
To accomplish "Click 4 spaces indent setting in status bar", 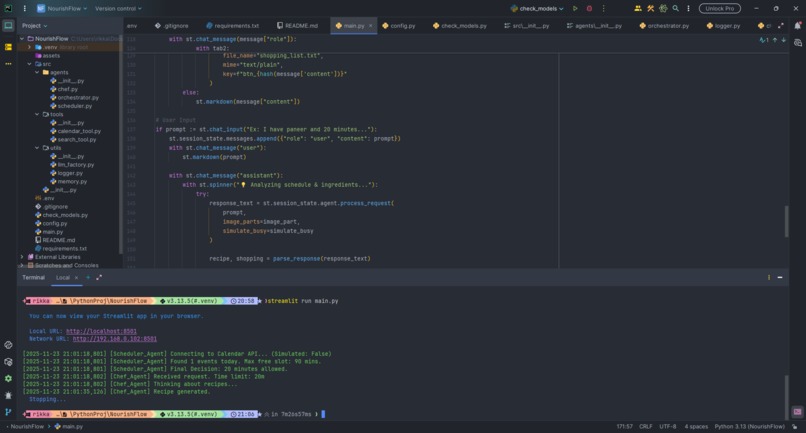I will [x=696, y=427].
